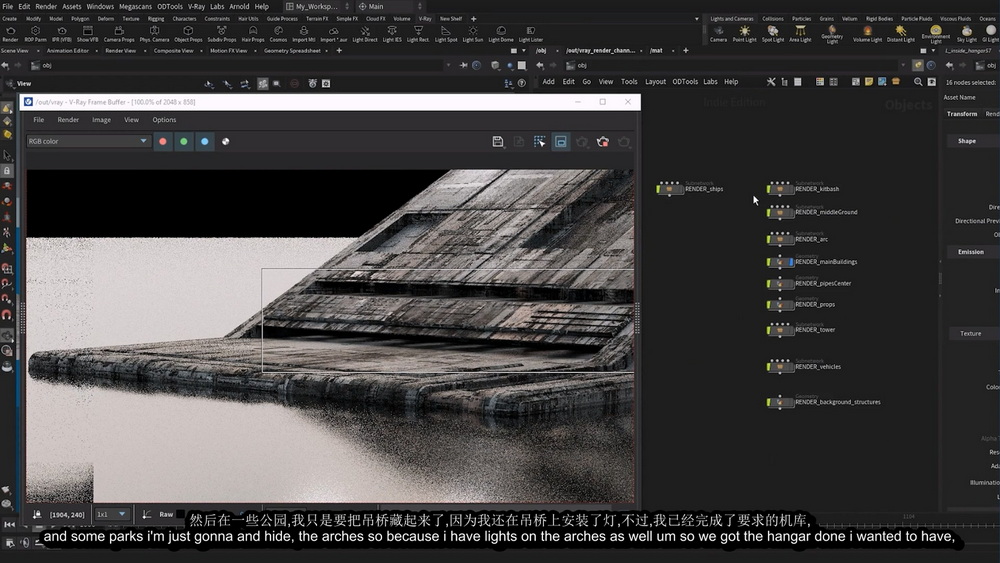
Task: Click the Hair Props shelf tool
Action: (x=253, y=34)
